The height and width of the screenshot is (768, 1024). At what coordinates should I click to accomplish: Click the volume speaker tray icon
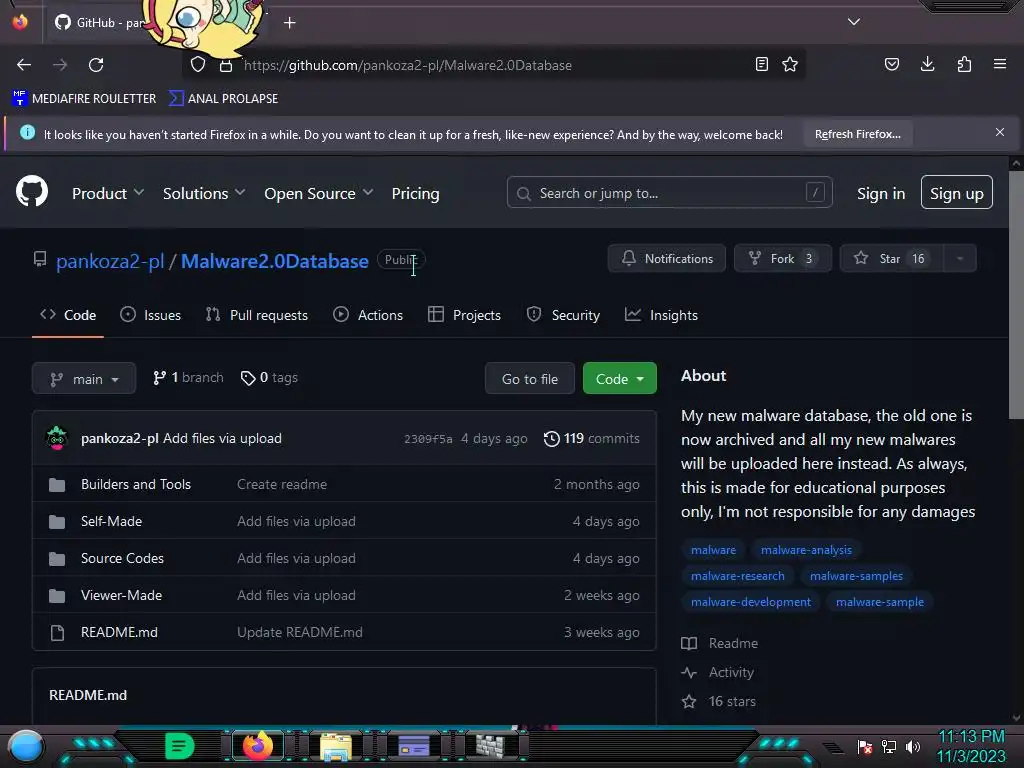pos(913,746)
